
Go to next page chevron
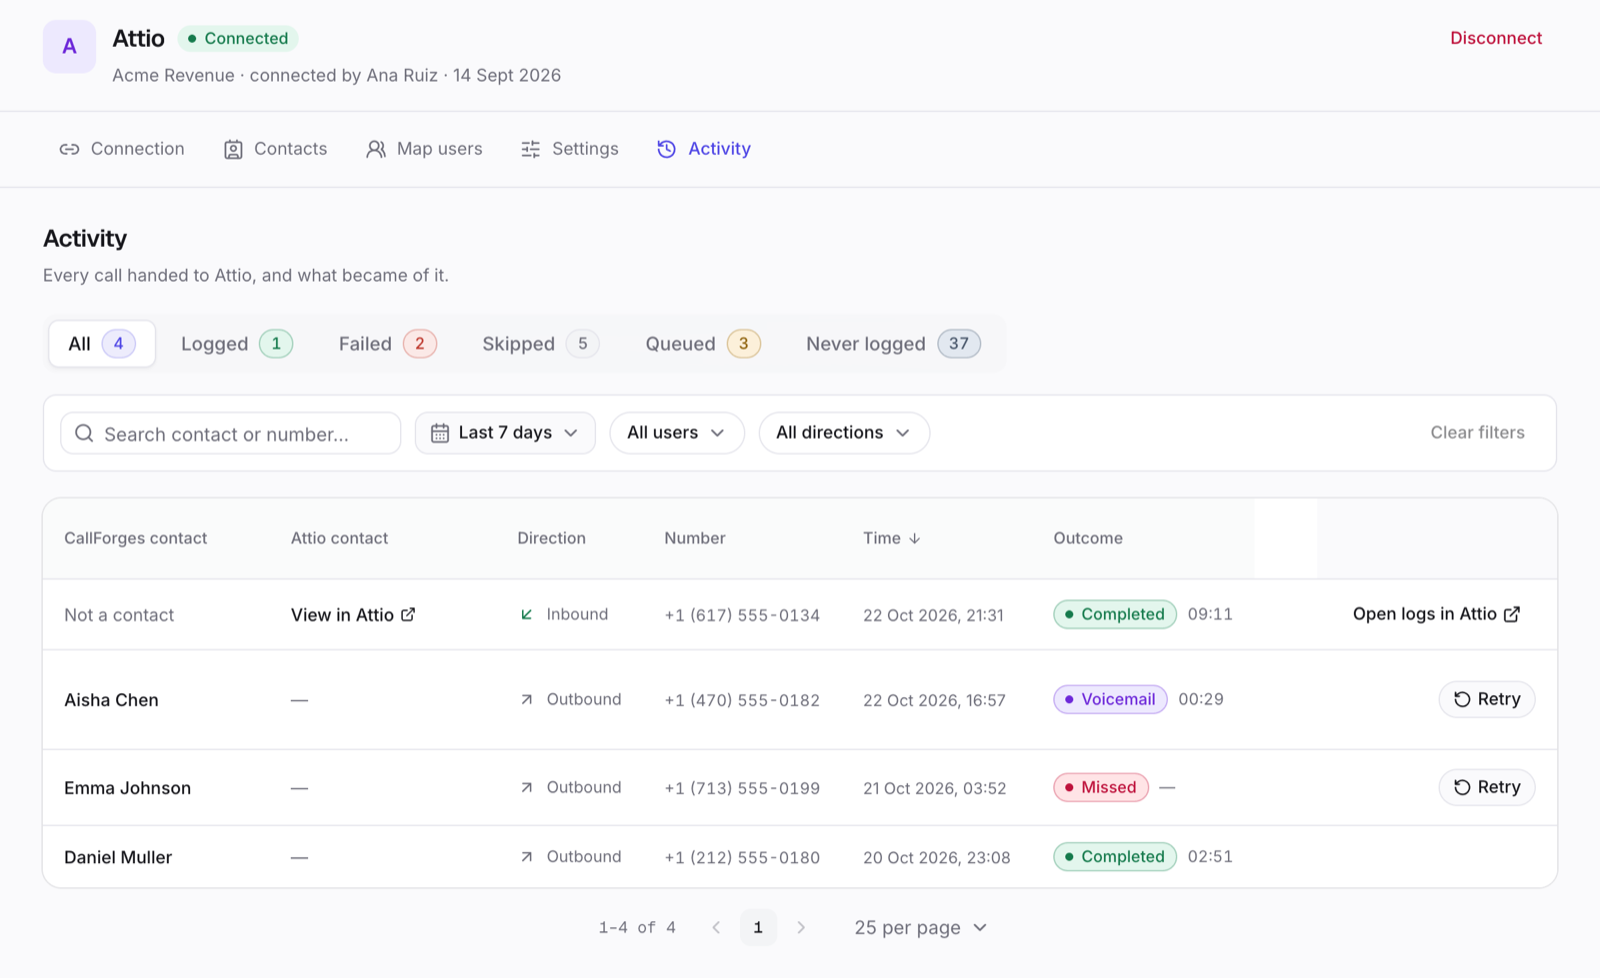pos(801,928)
